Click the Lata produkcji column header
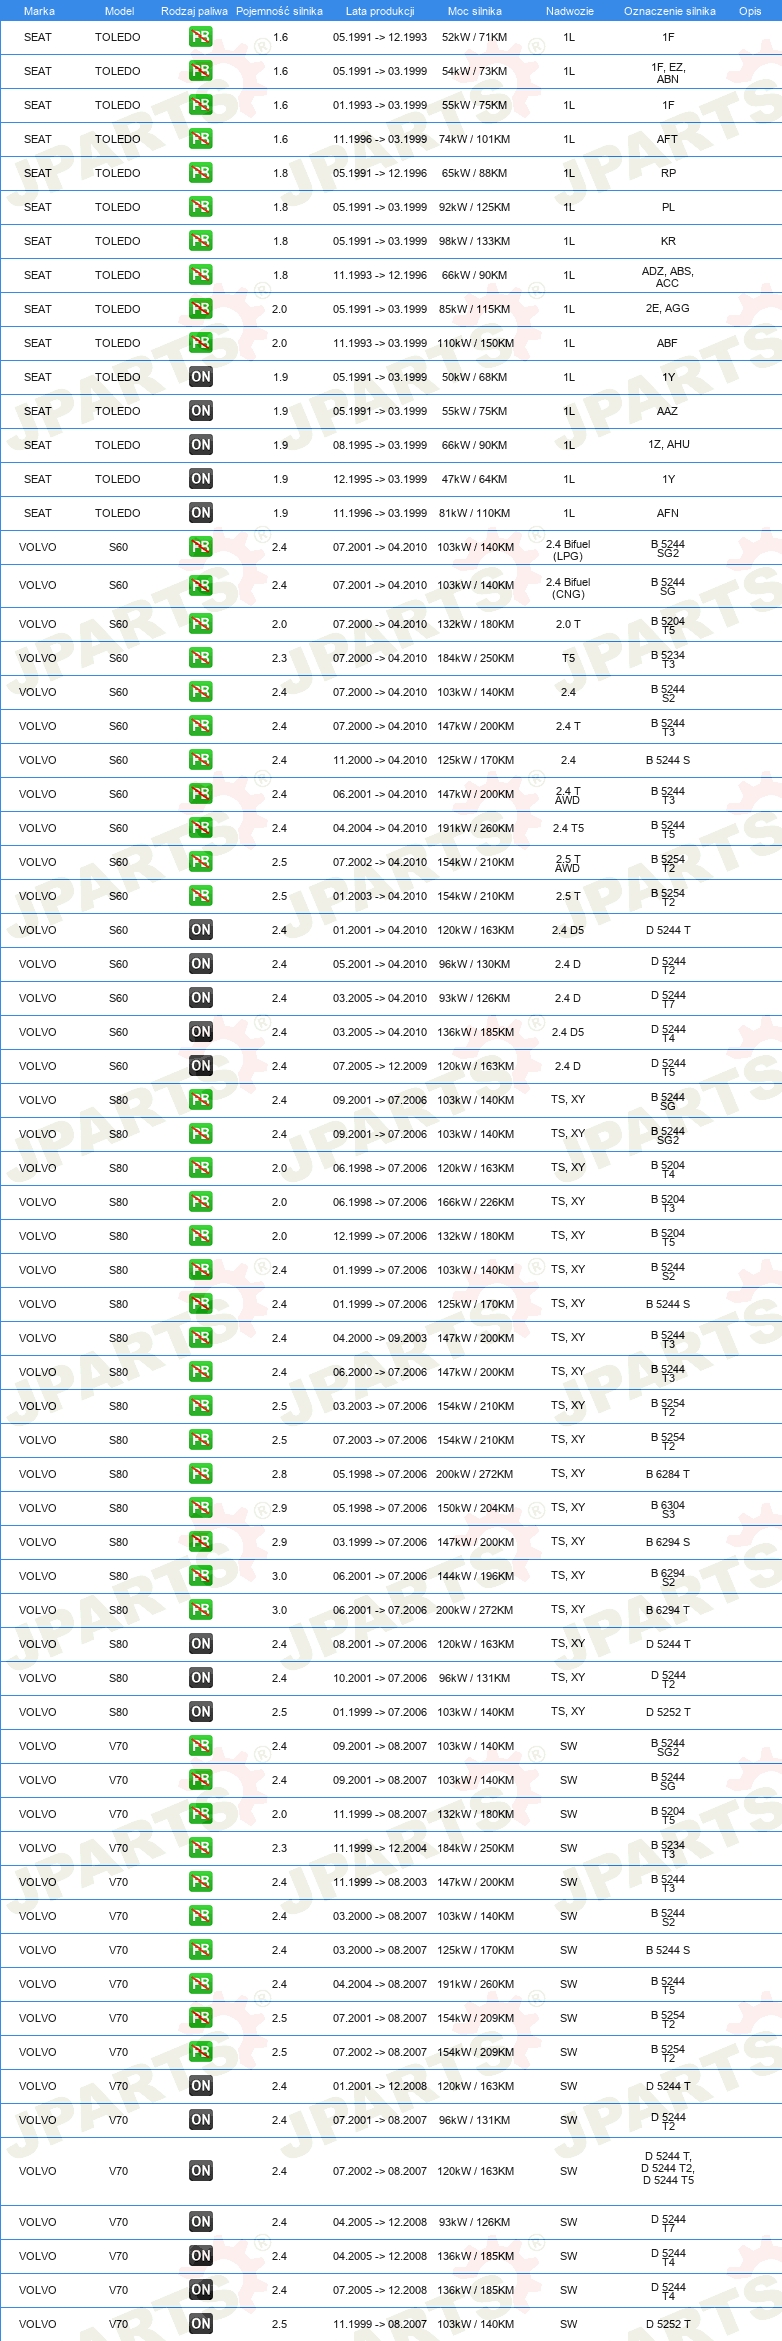 click(x=380, y=11)
